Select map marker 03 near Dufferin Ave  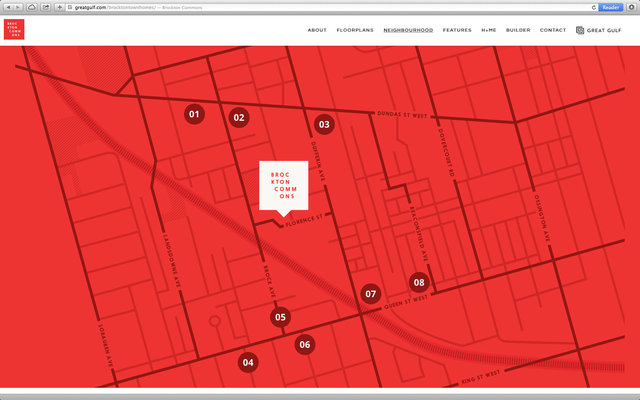pyautogui.click(x=324, y=124)
